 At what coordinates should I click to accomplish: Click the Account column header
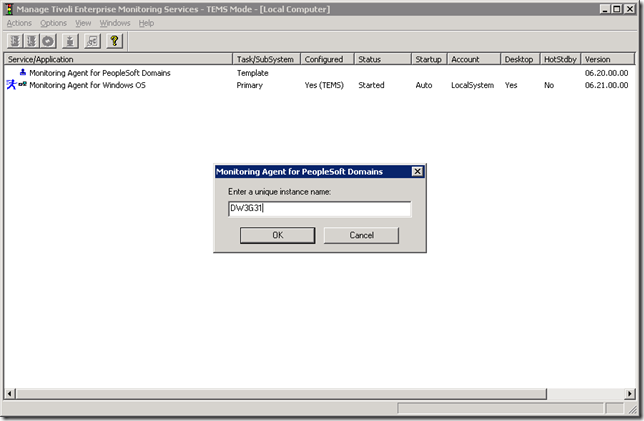point(474,59)
